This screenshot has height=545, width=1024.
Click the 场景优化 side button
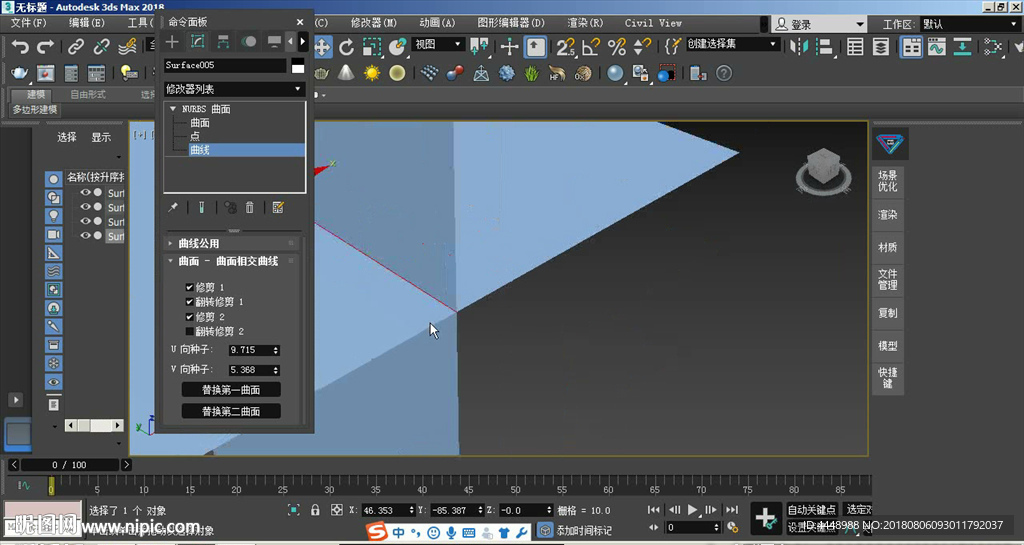click(x=888, y=181)
